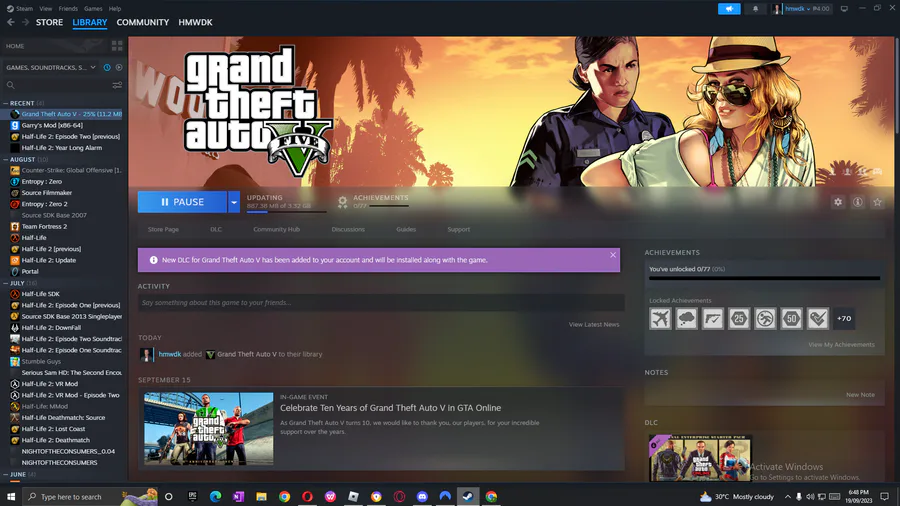This screenshot has width=900, height=506.
Task: Open File Explorer from the taskbar
Action: [x=261, y=496]
